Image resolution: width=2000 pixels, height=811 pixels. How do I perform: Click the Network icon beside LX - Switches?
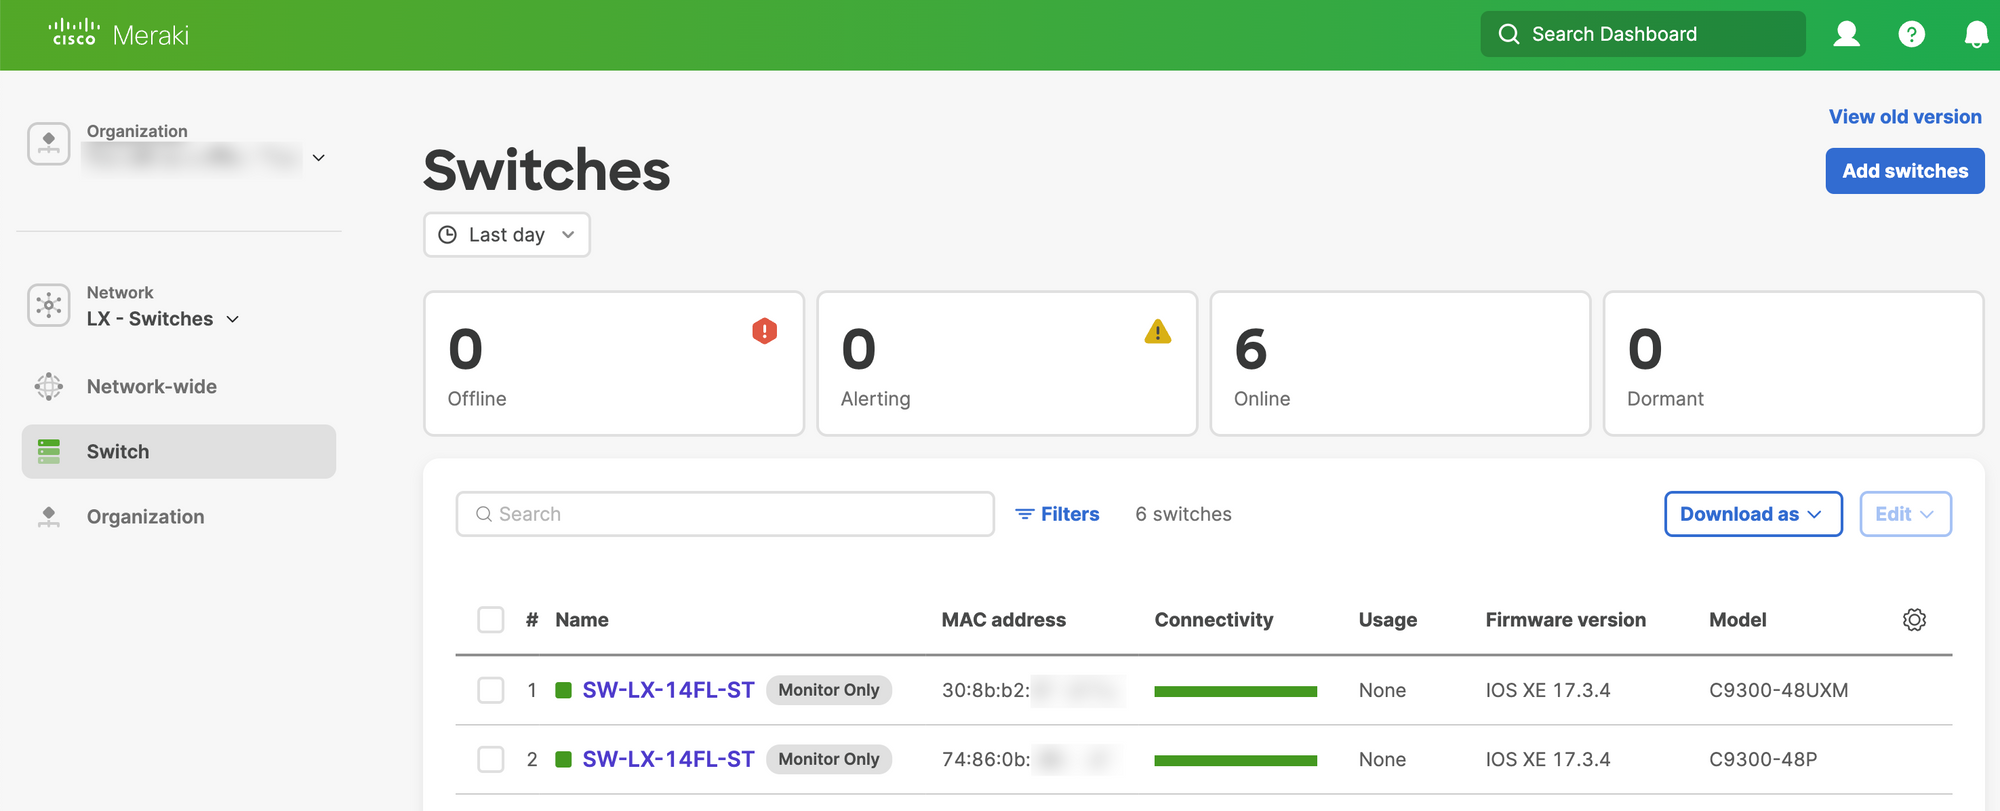click(49, 305)
